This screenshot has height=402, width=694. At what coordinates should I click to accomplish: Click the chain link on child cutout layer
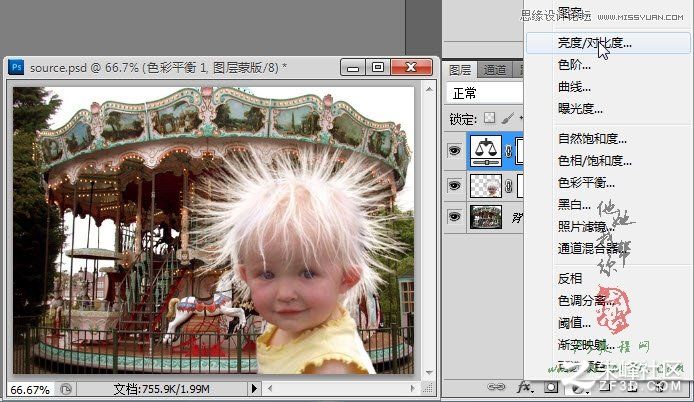[509, 186]
